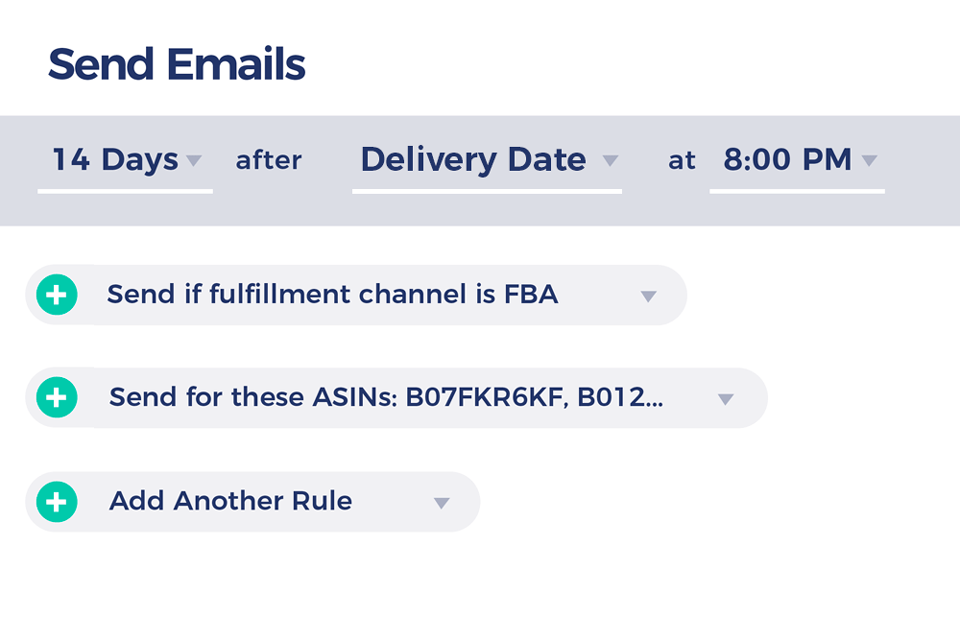
Task: Click the arrow icon next to Delivery Date
Action: (x=610, y=161)
